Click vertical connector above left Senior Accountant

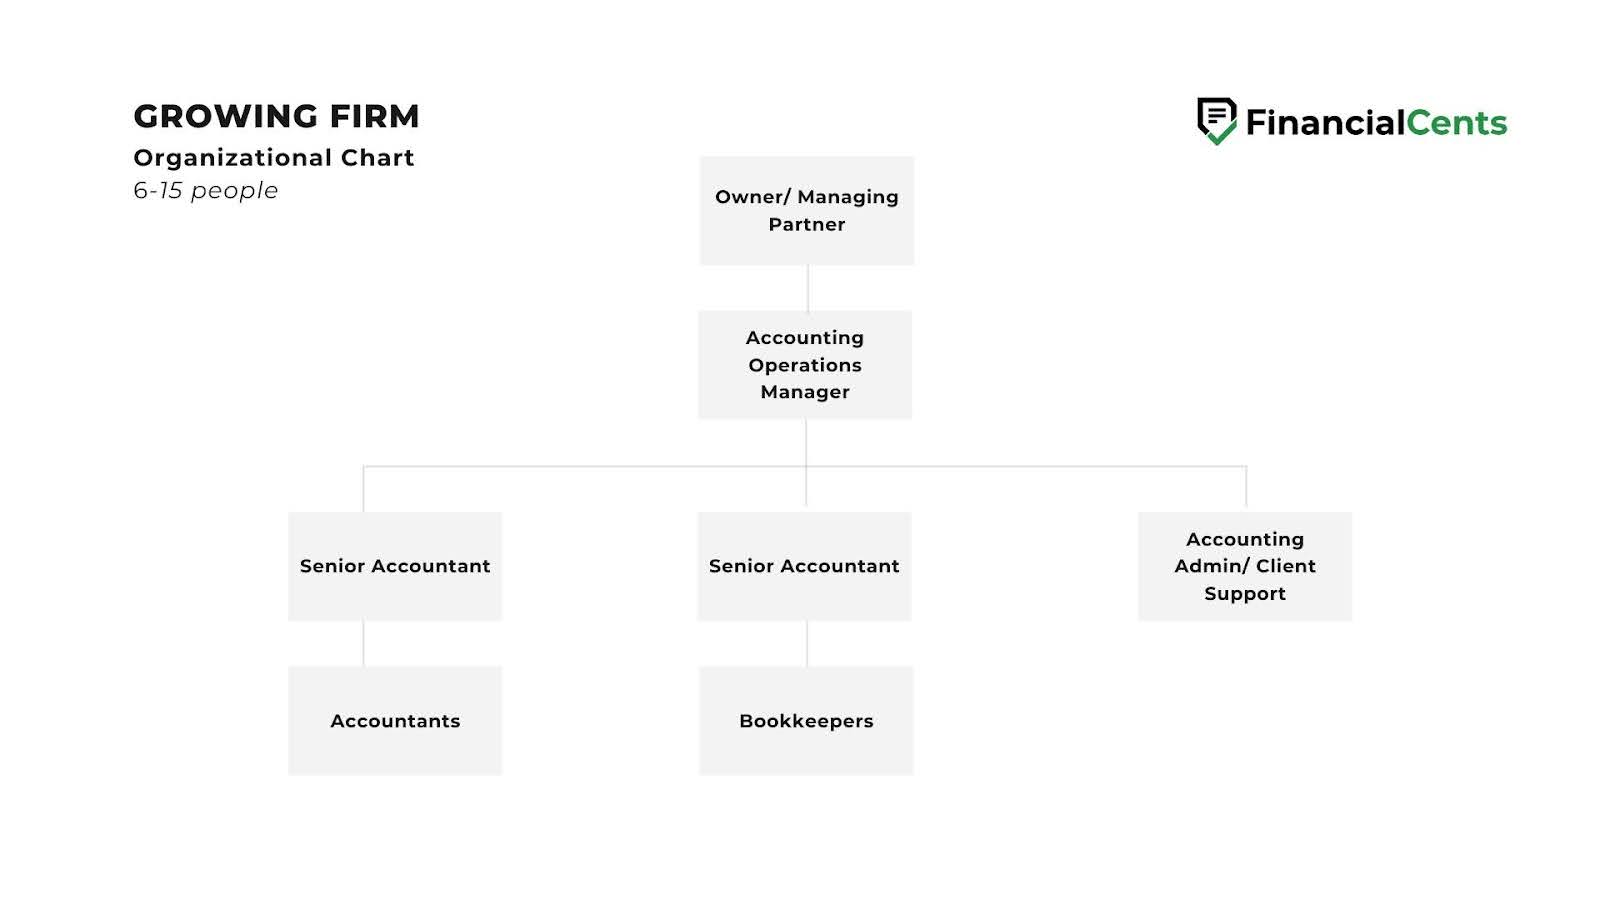pyautogui.click(x=363, y=489)
